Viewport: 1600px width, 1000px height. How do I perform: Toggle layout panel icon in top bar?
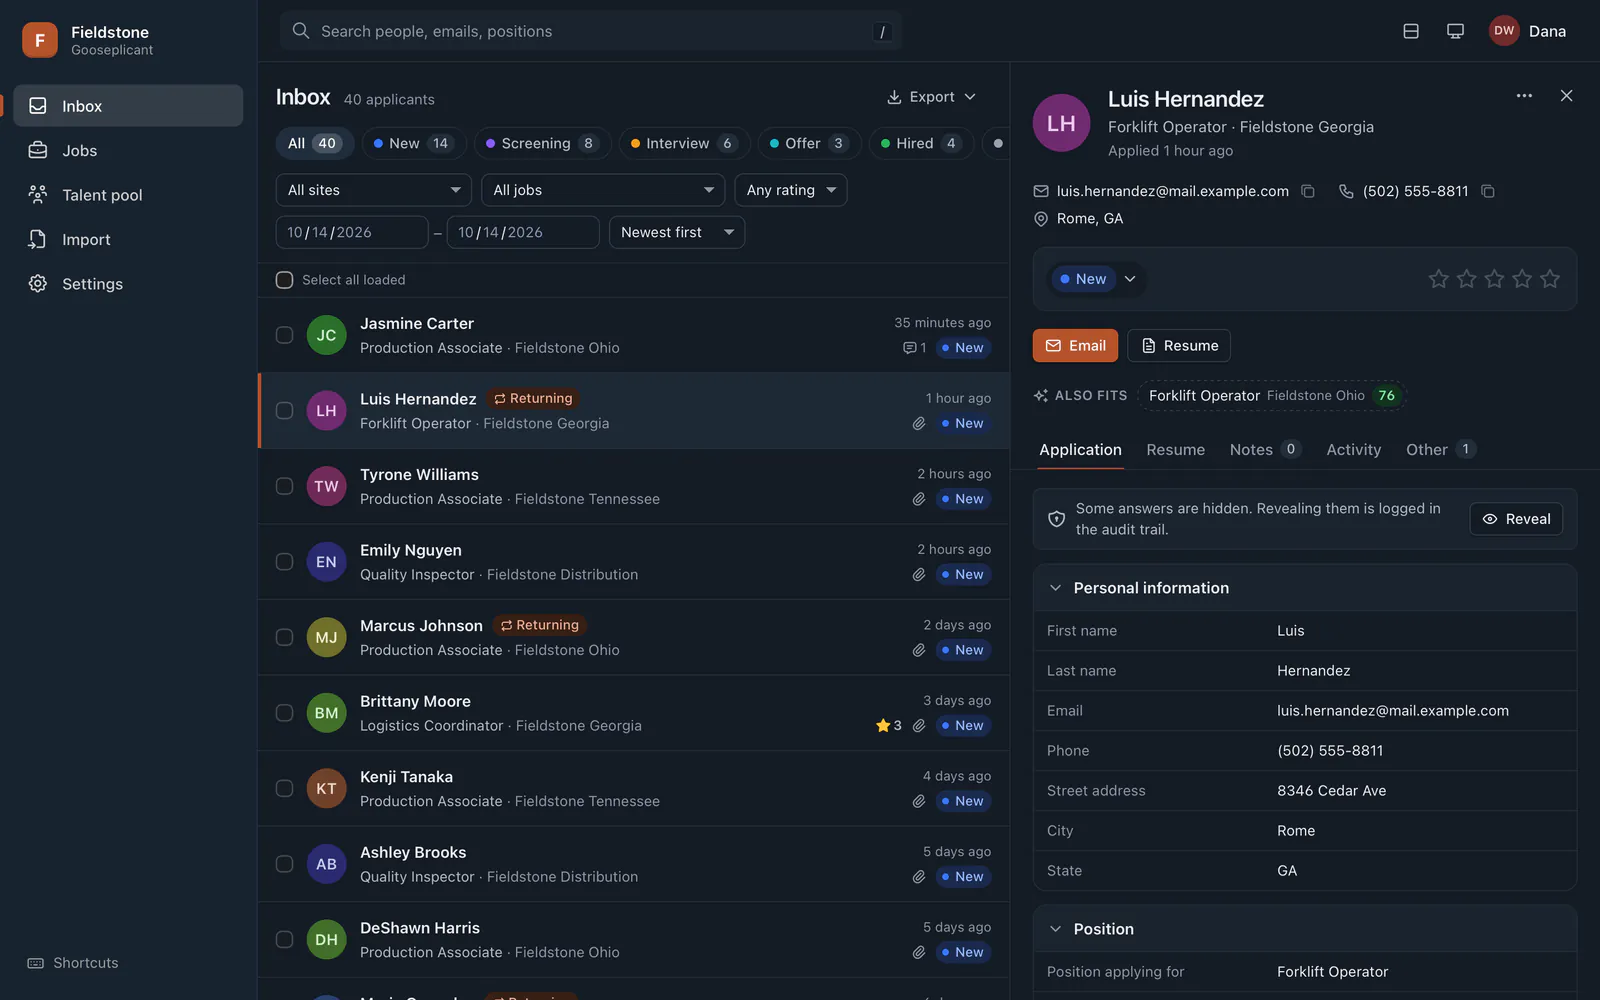point(1411,31)
